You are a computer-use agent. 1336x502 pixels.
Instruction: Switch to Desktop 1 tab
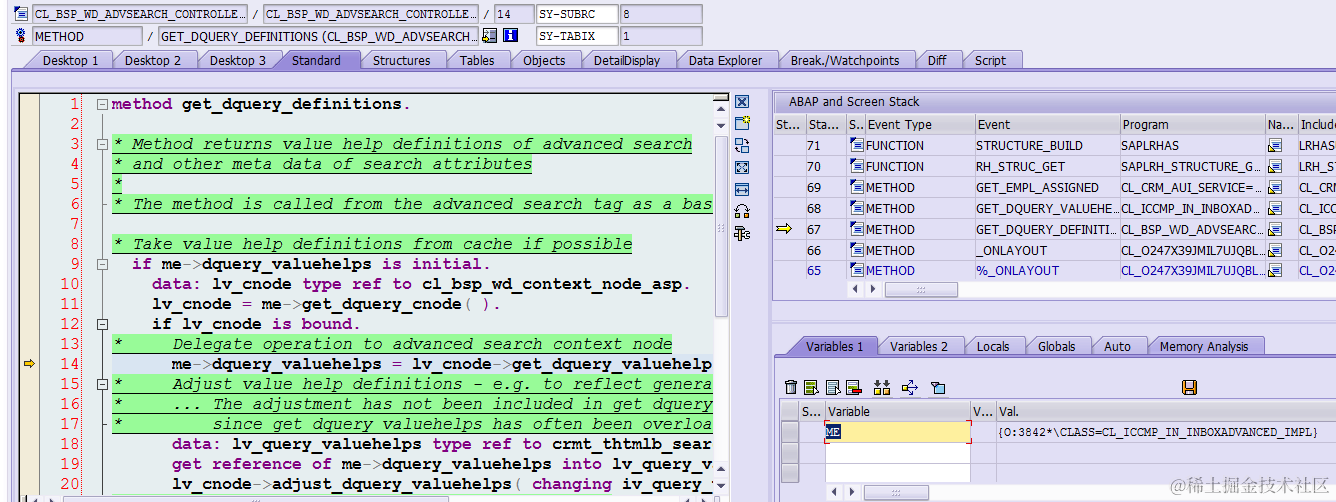point(70,60)
